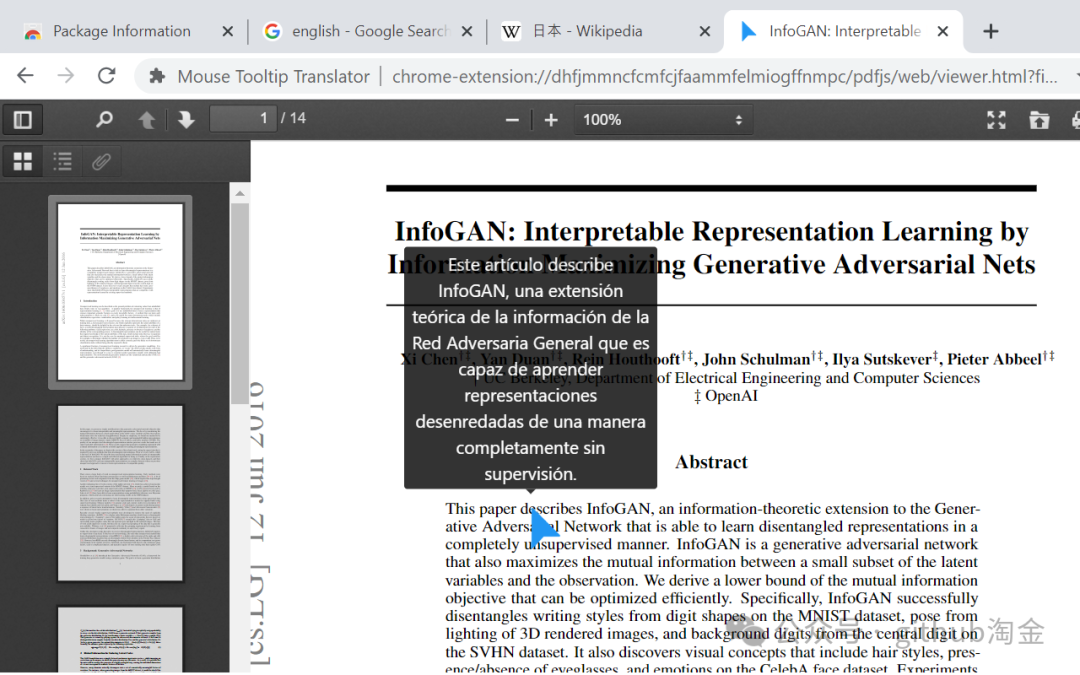This screenshot has width=1080, height=675.
Task: Go to next page arrow
Action: coord(186,120)
